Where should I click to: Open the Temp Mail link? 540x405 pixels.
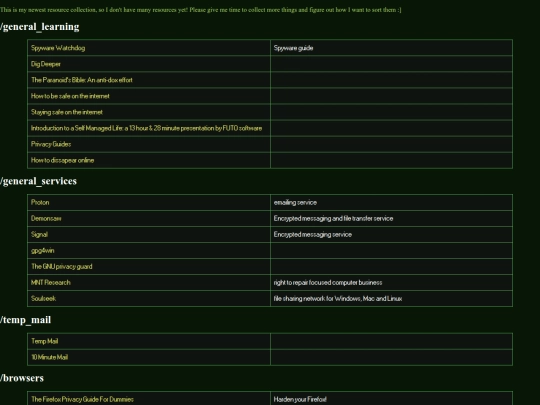pos(44,341)
